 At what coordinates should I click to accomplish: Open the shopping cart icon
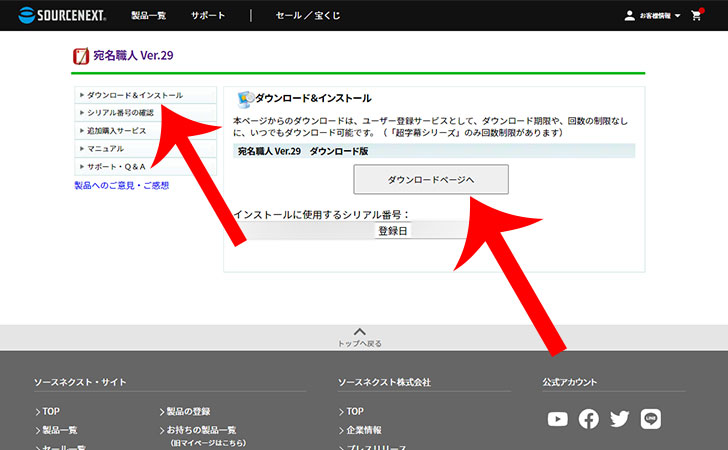(x=696, y=15)
